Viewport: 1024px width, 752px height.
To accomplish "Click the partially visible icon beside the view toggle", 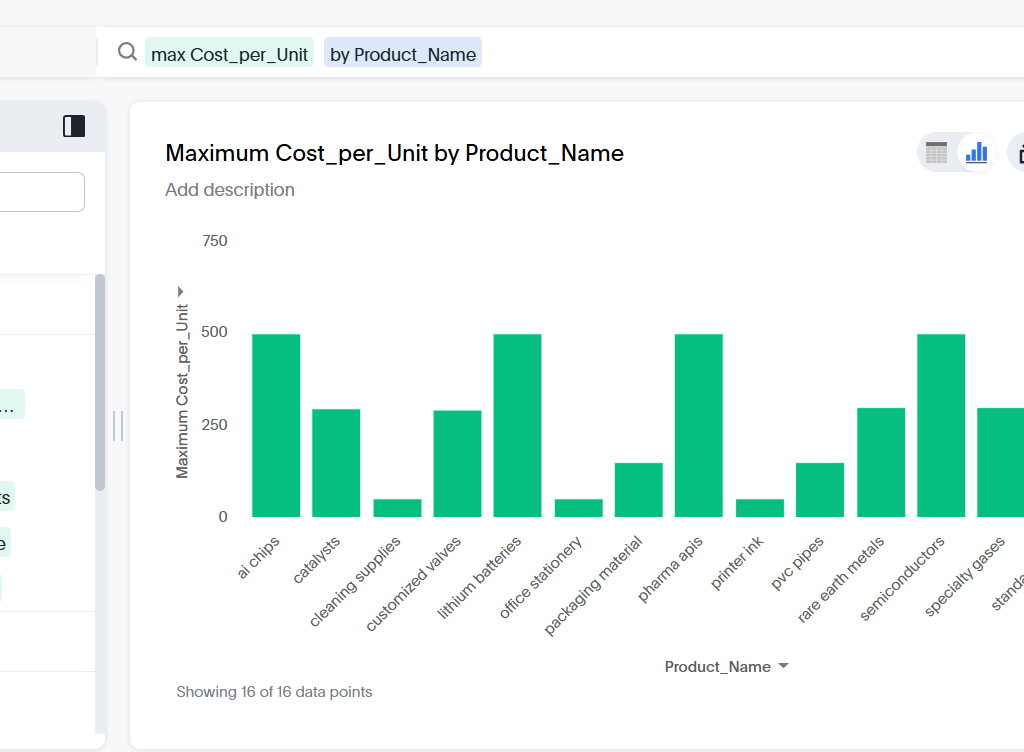I will pos(1017,153).
